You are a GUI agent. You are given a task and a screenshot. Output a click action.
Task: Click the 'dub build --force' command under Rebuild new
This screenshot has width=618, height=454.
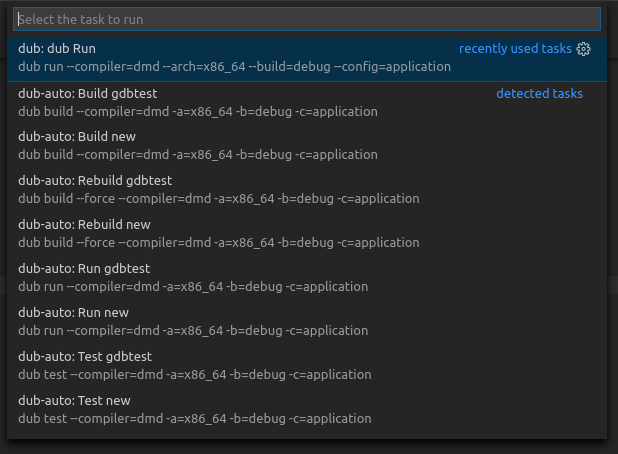[x=63, y=243]
